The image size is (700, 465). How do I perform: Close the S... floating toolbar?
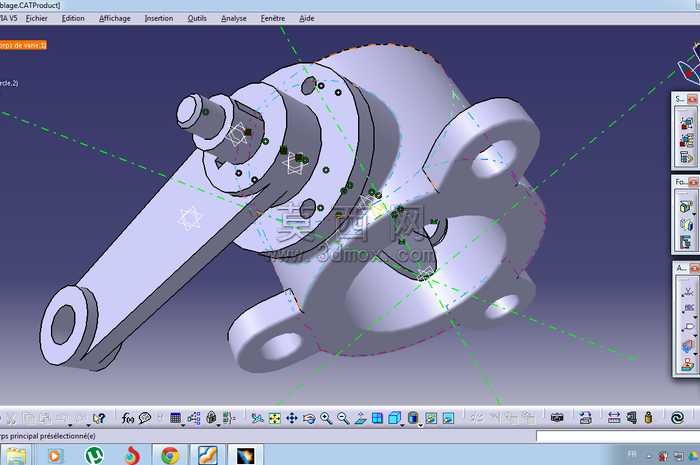(x=692, y=99)
